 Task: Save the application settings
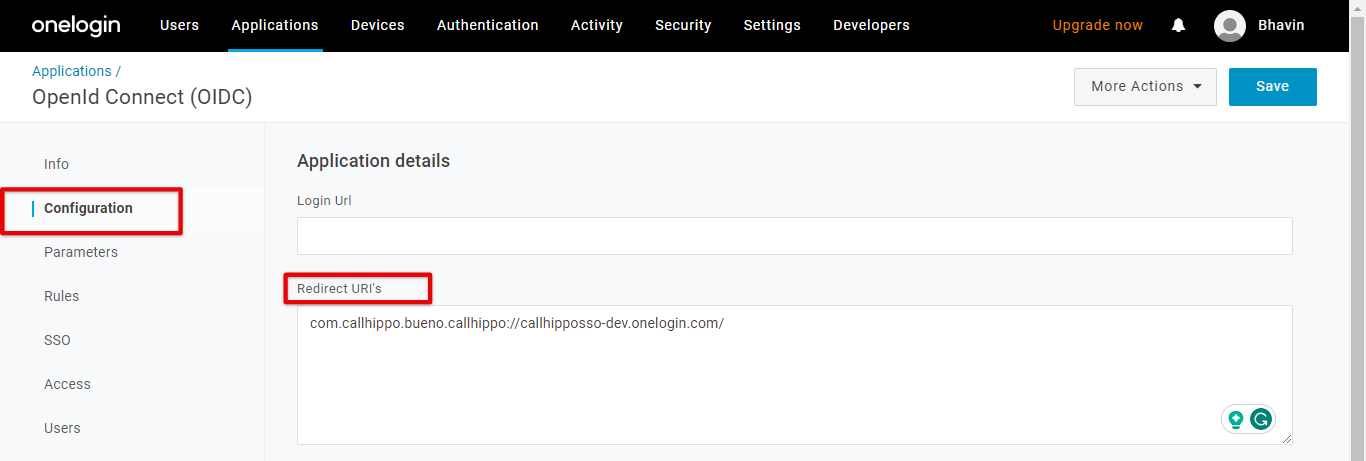click(1272, 87)
